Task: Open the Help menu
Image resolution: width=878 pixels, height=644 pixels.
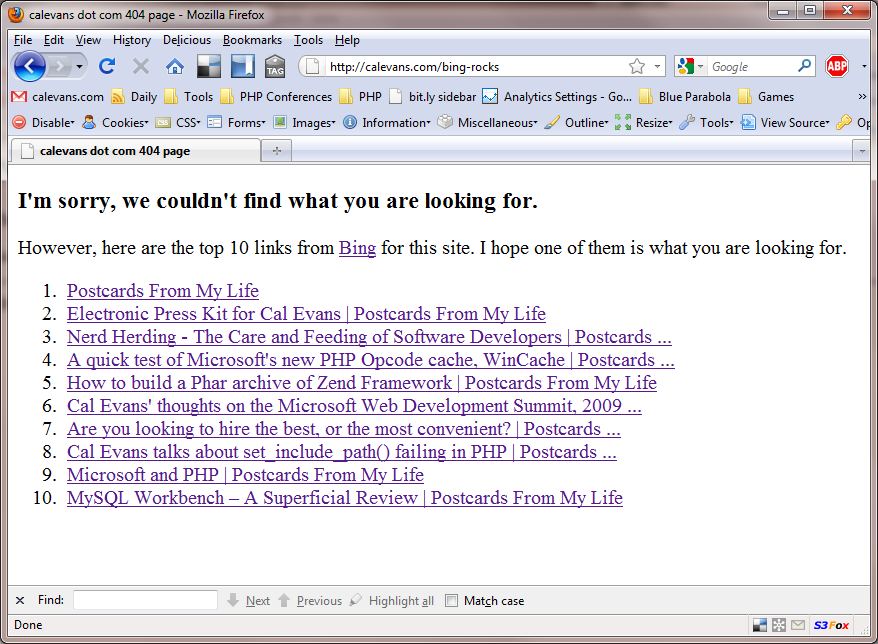Action: coord(347,40)
